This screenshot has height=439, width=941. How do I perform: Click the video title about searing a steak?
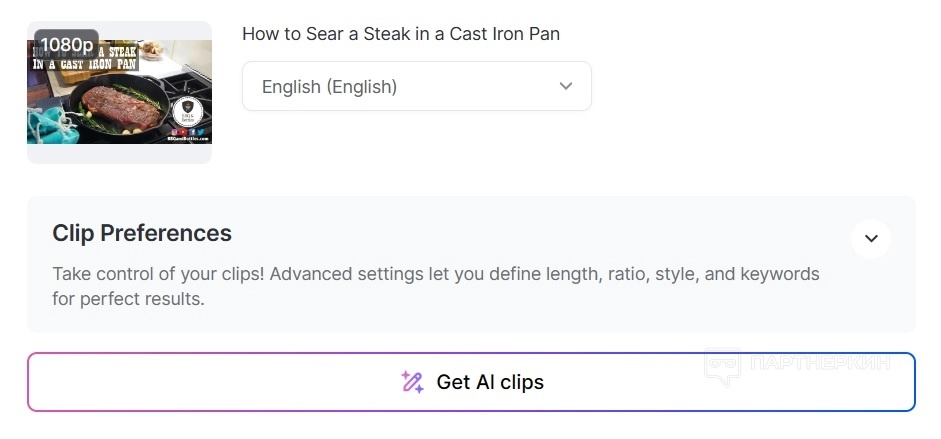pos(401,34)
